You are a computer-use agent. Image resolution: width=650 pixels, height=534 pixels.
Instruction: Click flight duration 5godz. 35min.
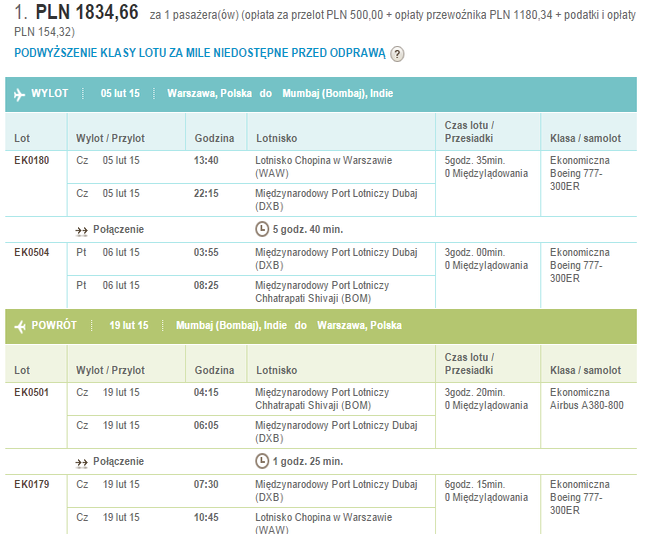475,160
